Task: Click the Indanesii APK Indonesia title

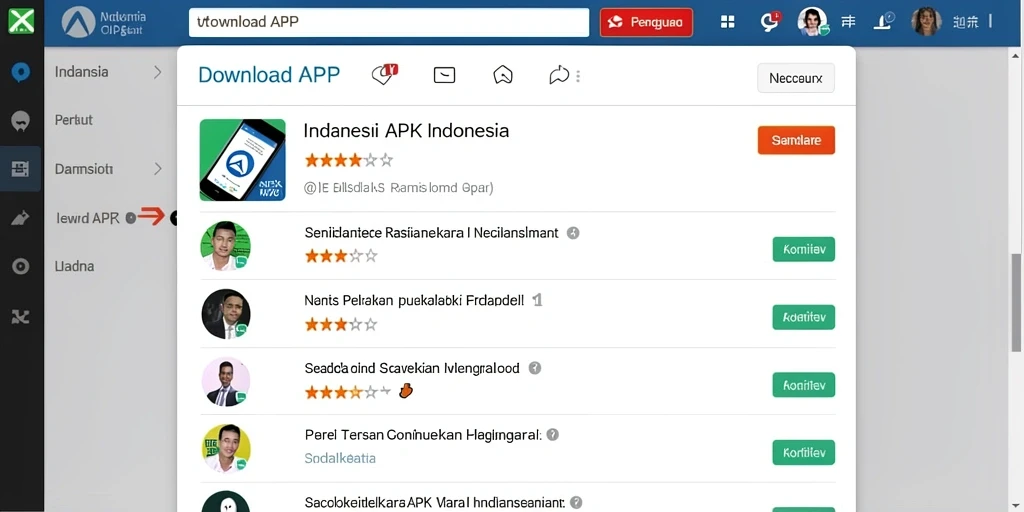Action: pyautogui.click(x=406, y=131)
